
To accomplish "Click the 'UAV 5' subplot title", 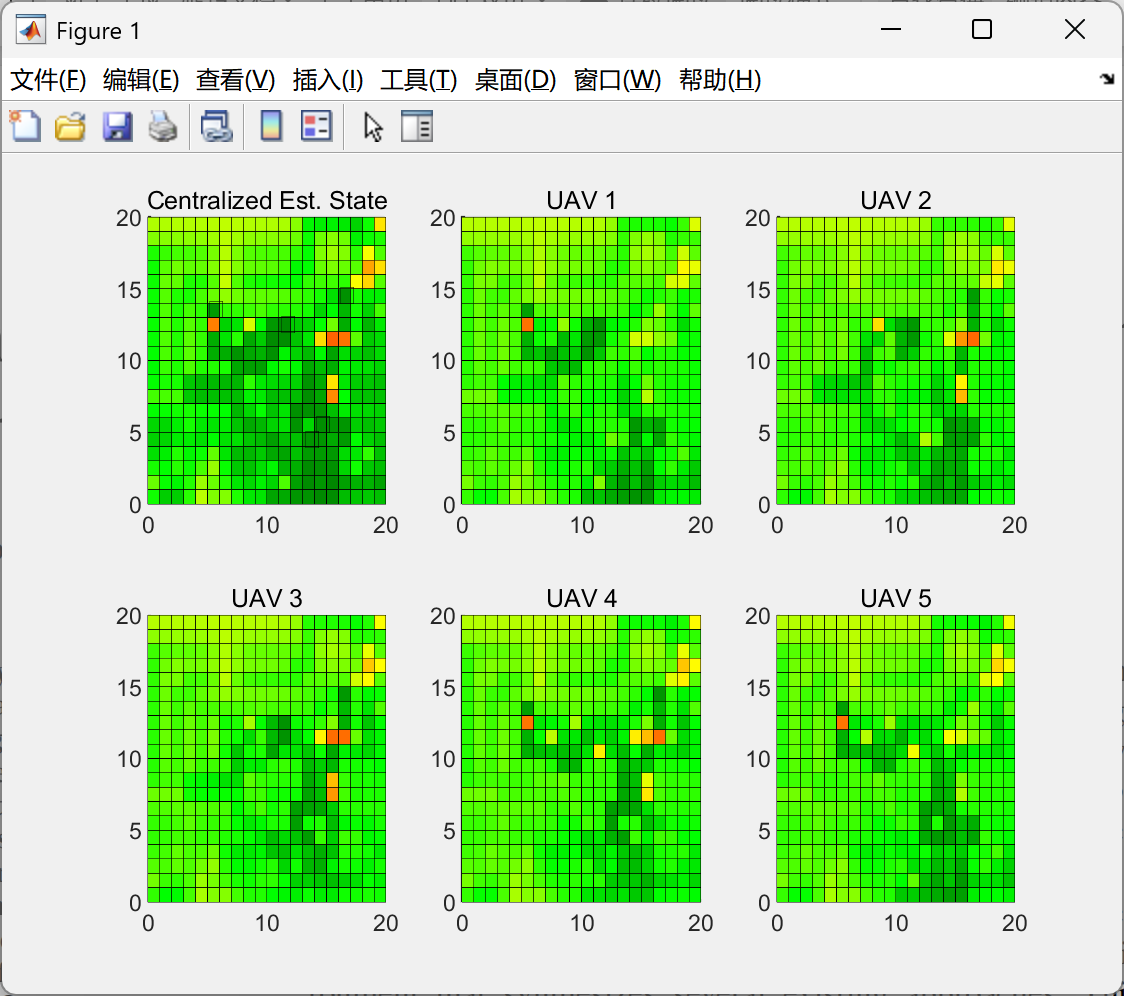I will tap(895, 598).
